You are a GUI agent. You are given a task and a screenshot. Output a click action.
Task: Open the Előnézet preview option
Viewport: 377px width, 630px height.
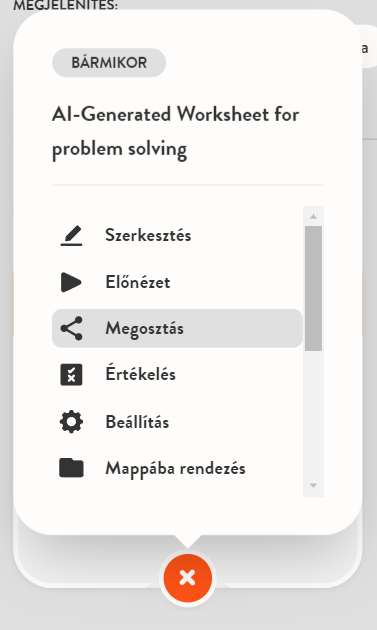point(177,282)
